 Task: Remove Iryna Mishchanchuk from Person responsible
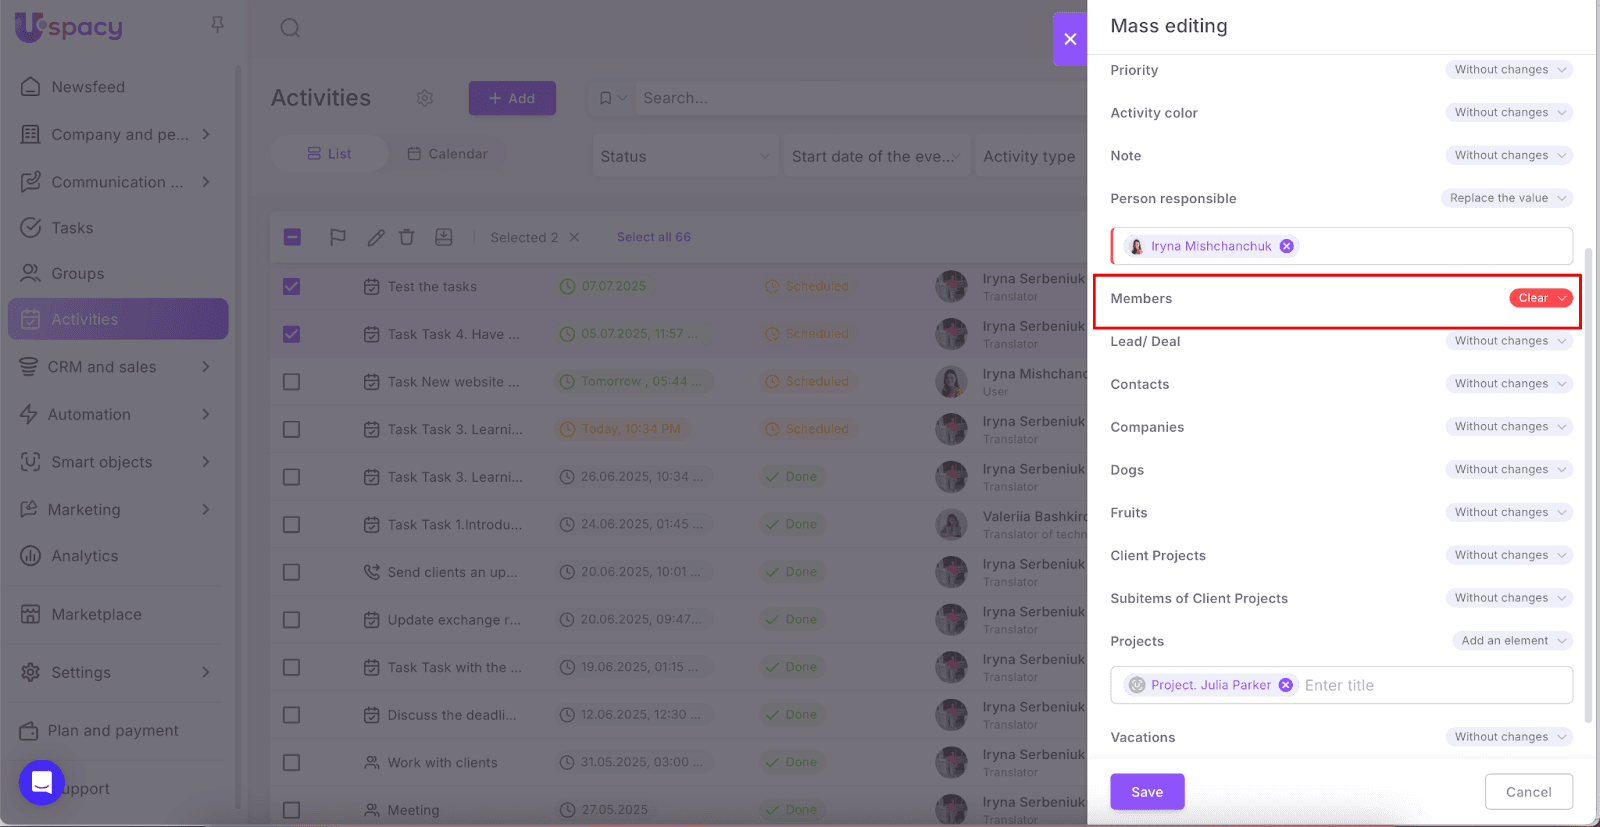tap(1287, 246)
